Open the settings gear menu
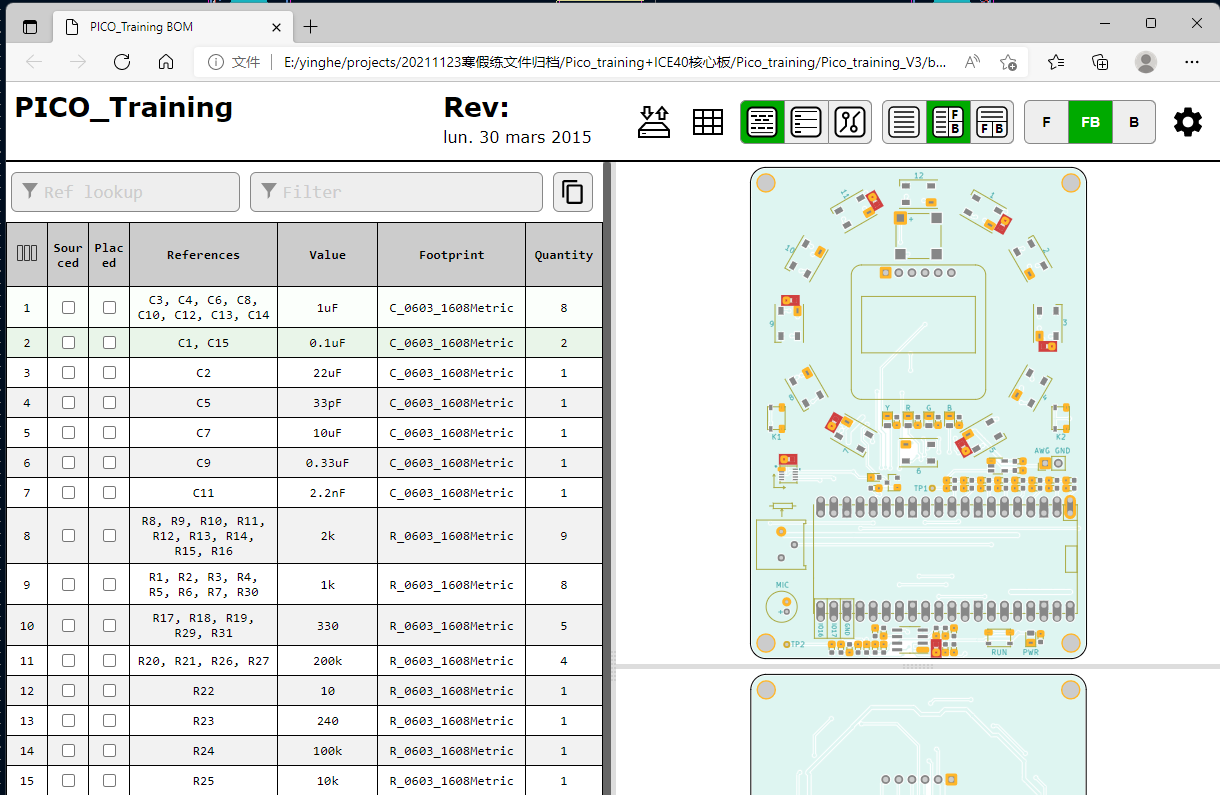The width and height of the screenshot is (1220, 795). (x=1188, y=122)
